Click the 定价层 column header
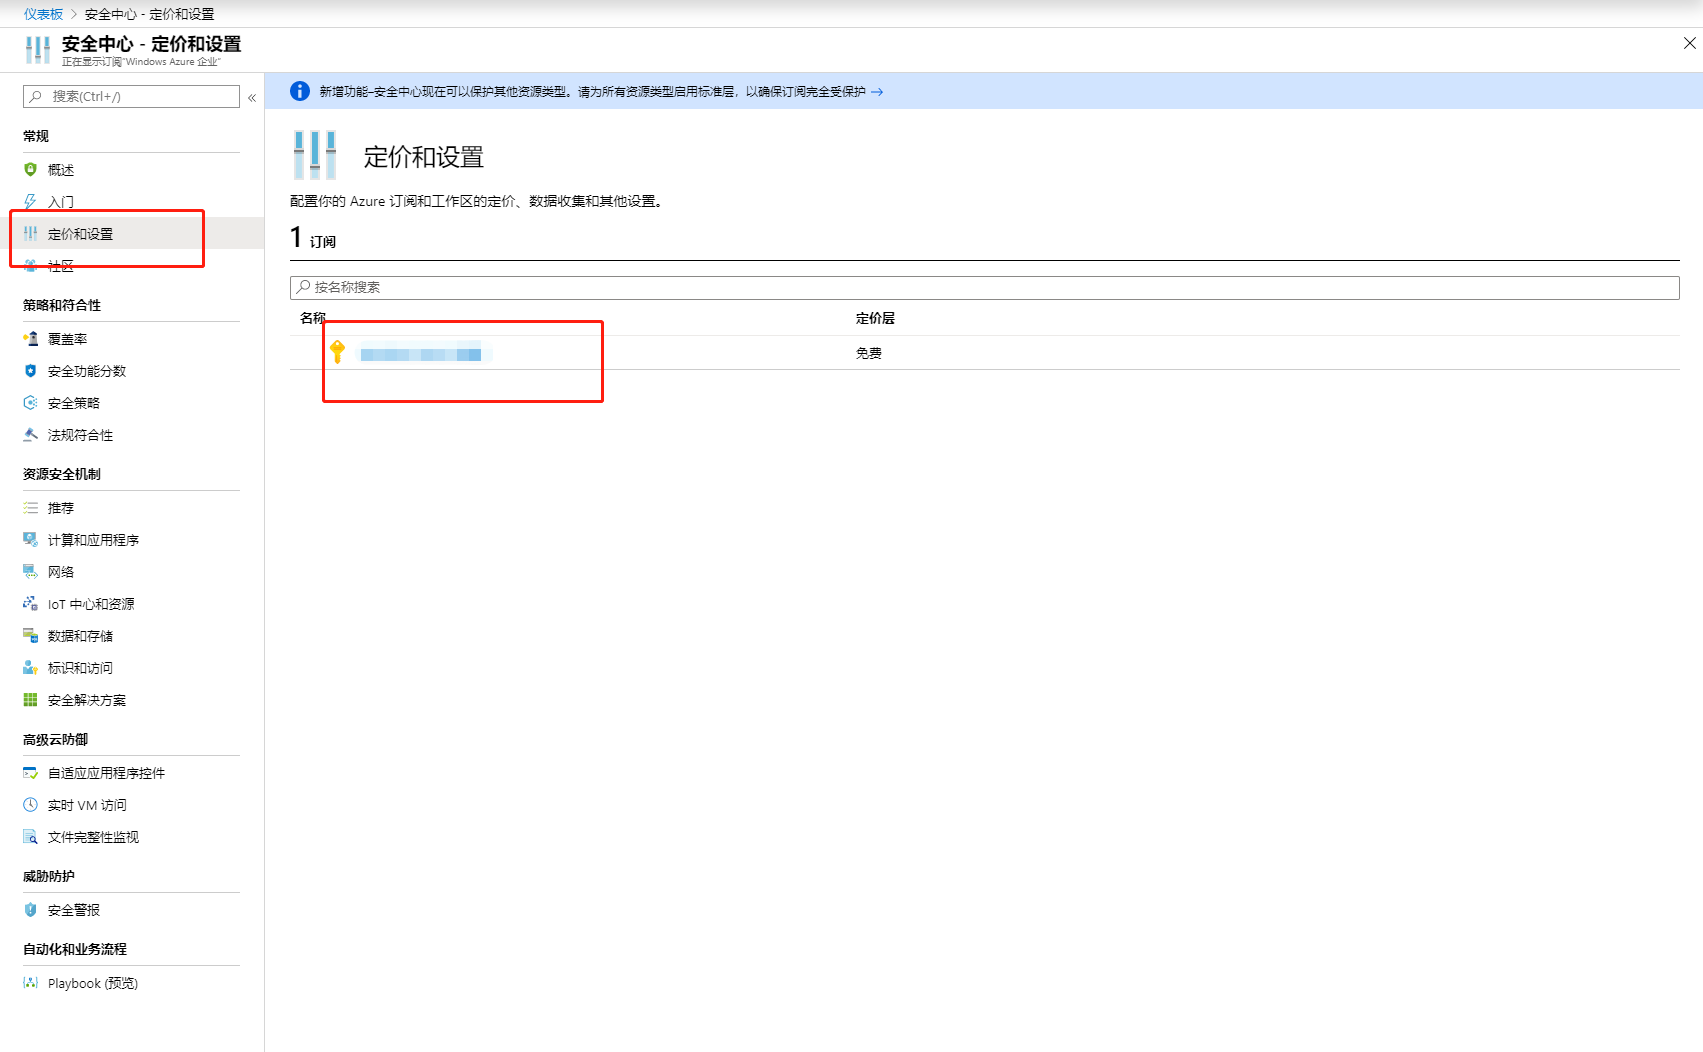The width and height of the screenshot is (1703, 1052). point(875,318)
